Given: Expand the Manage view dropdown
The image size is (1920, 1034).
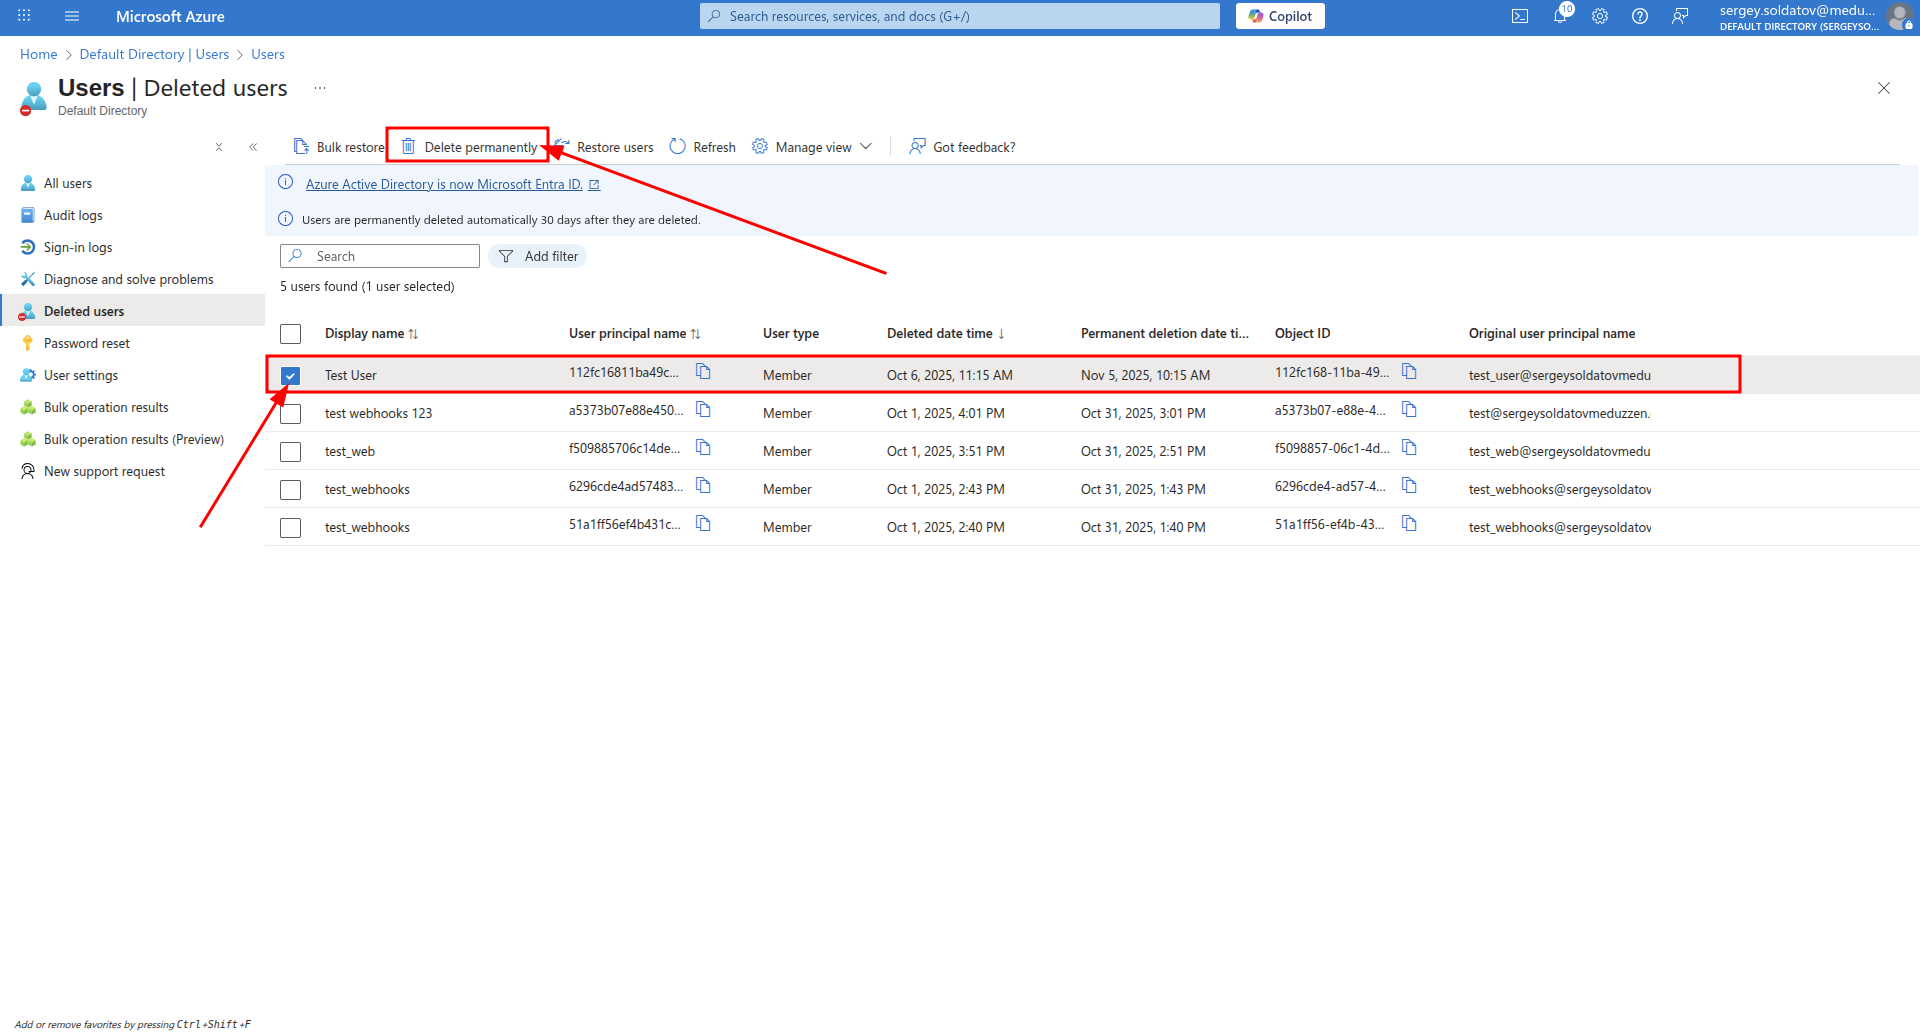Looking at the screenshot, I should pyautogui.click(x=812, y=147).
